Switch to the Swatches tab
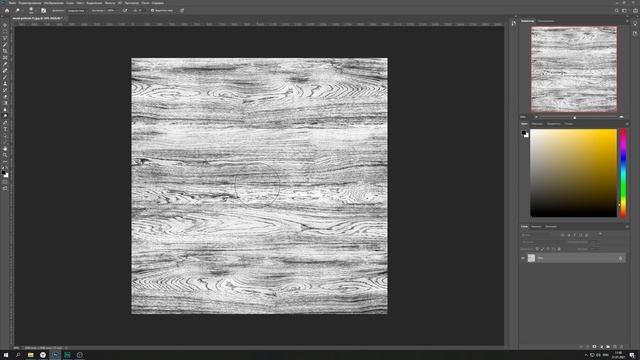This screenshot has height=360, width=640. point(537,124)
